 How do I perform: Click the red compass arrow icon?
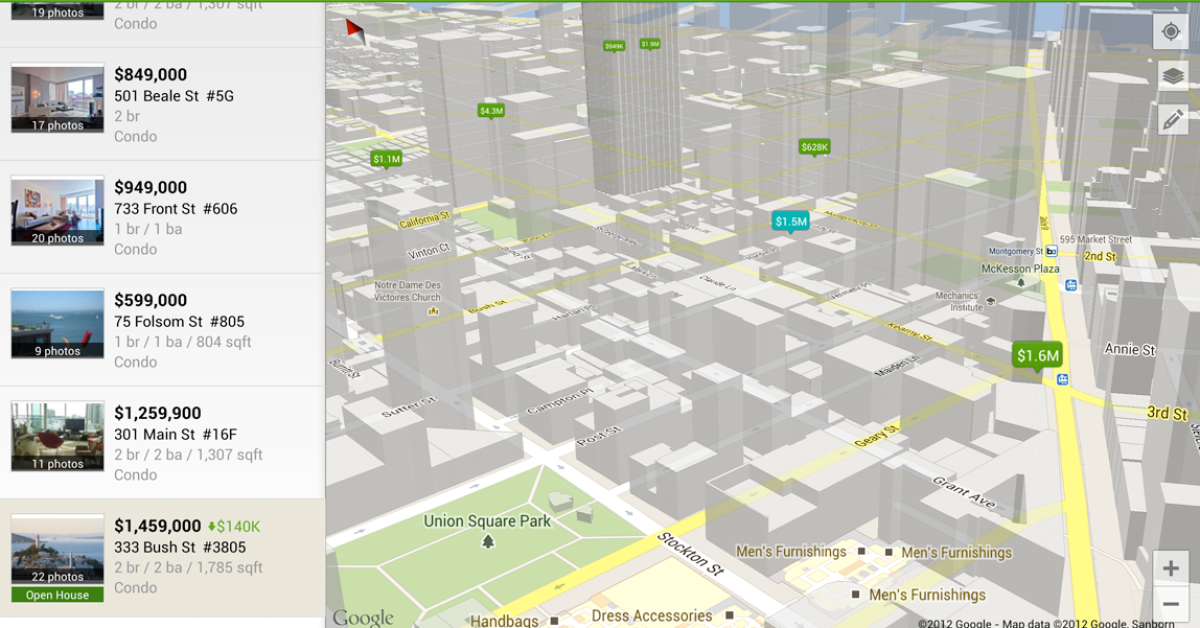tap(355, 32)
